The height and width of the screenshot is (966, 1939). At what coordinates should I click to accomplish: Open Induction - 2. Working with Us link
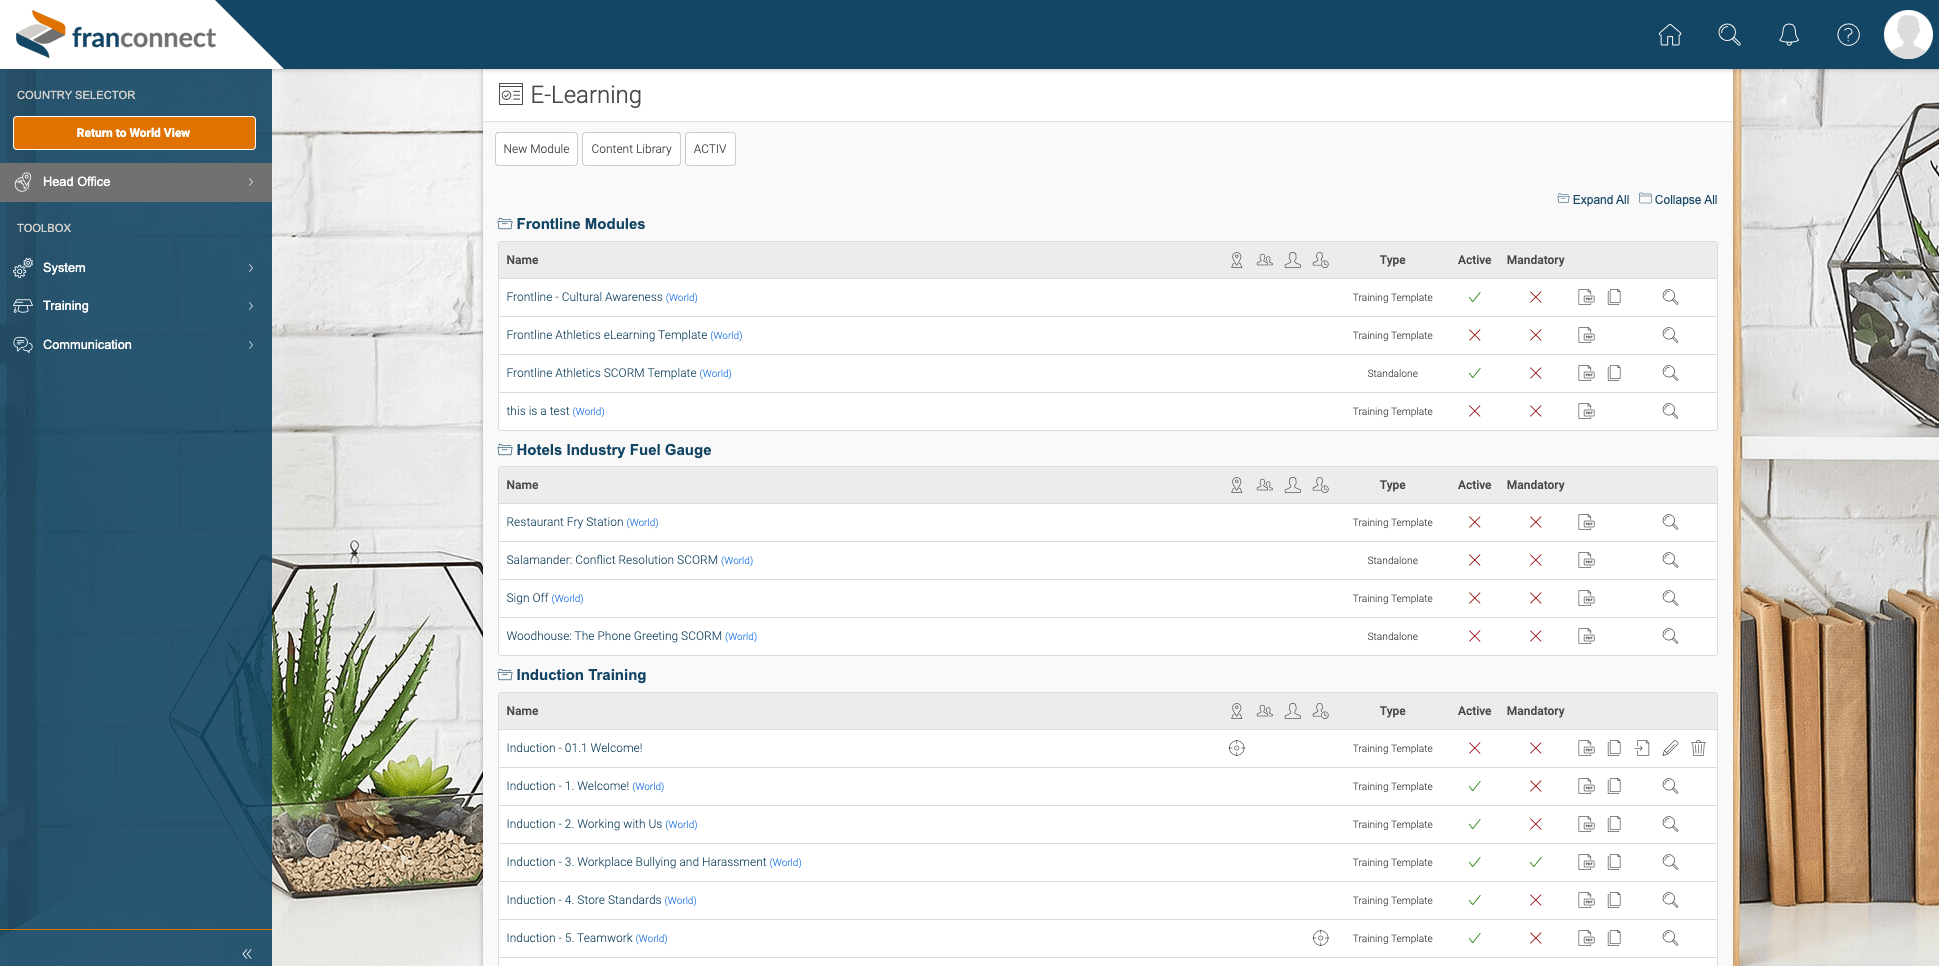click(584, 824)
